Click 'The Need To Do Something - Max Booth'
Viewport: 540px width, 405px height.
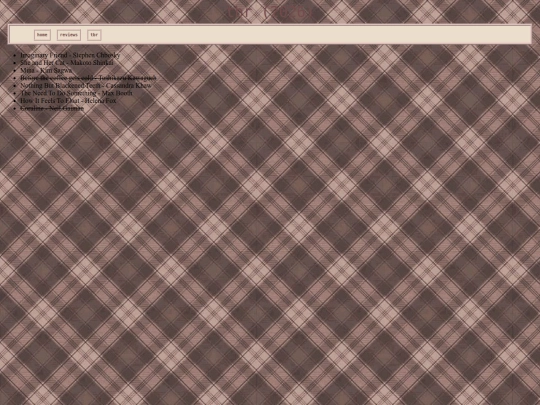tap(76, 93)
